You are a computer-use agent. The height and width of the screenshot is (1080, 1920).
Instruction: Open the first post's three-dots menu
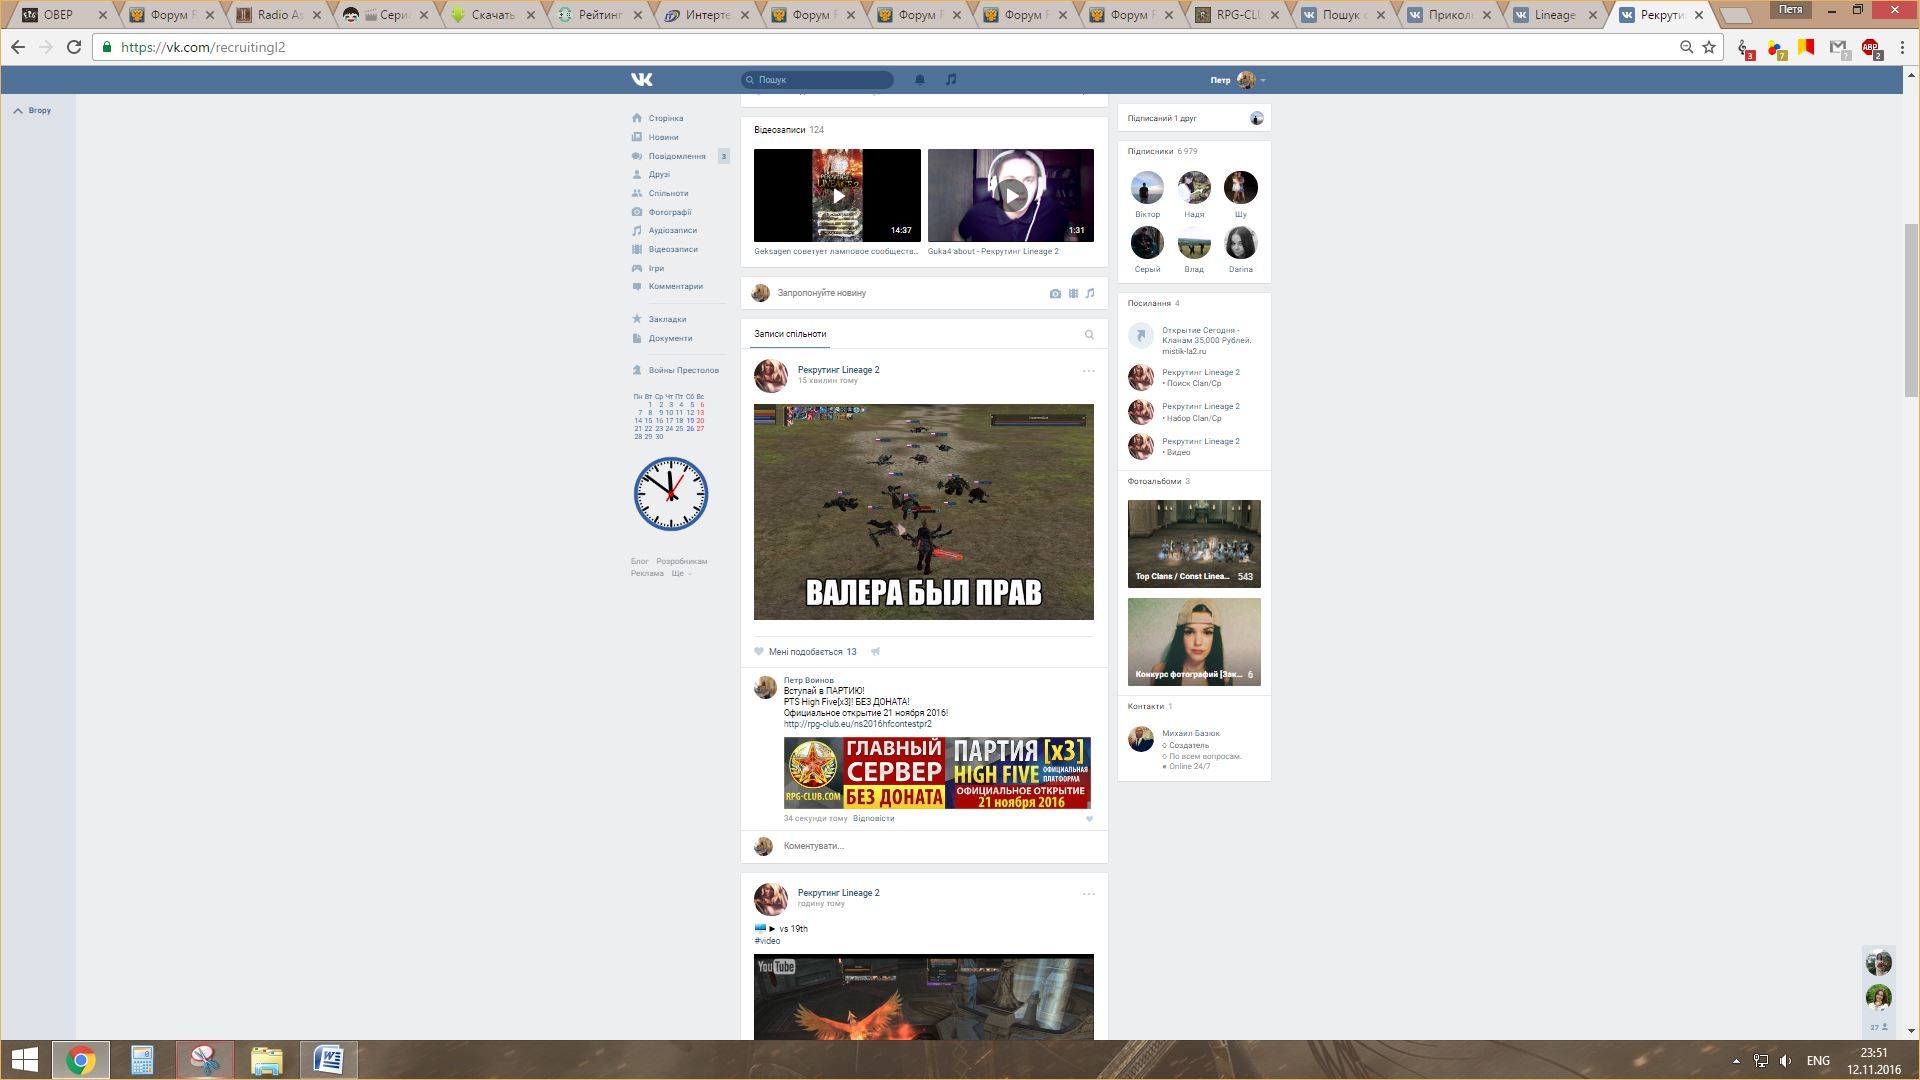1088,371
